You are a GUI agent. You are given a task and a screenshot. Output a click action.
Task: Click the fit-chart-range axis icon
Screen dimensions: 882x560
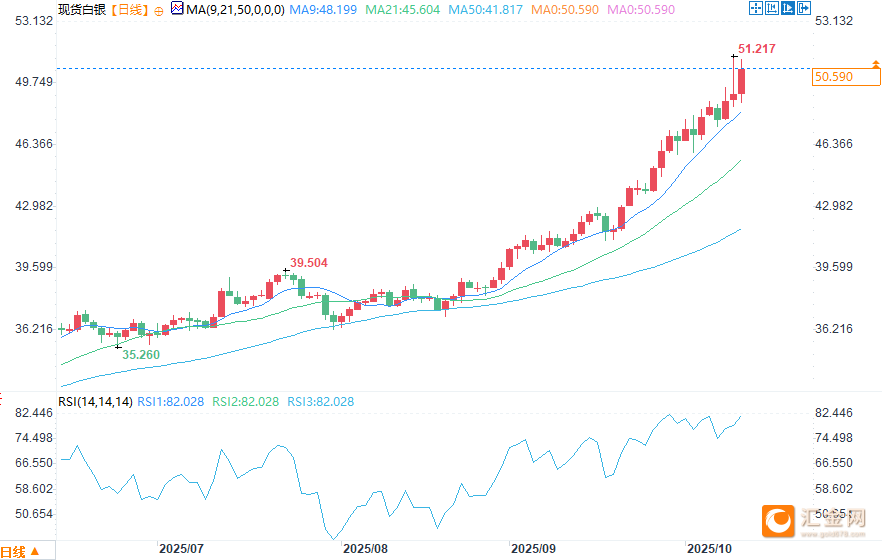coord(772,9)
